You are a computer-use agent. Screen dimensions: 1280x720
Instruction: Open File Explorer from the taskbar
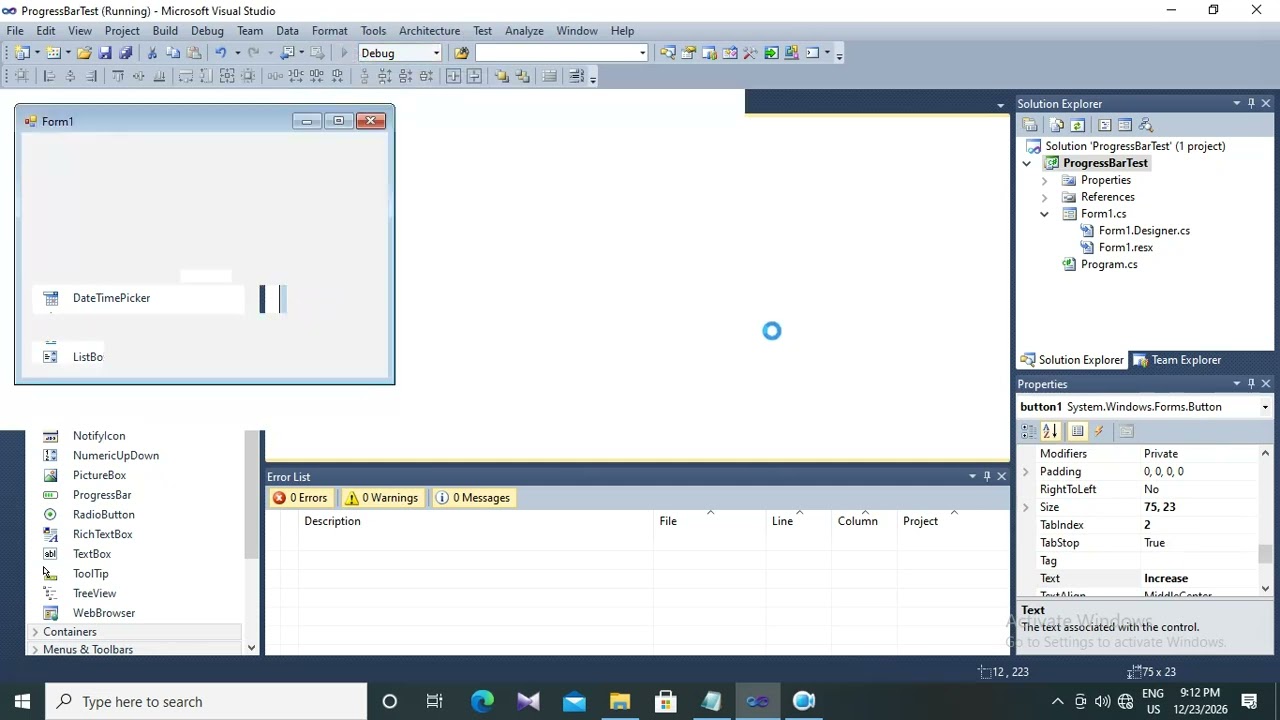[620, 701]
